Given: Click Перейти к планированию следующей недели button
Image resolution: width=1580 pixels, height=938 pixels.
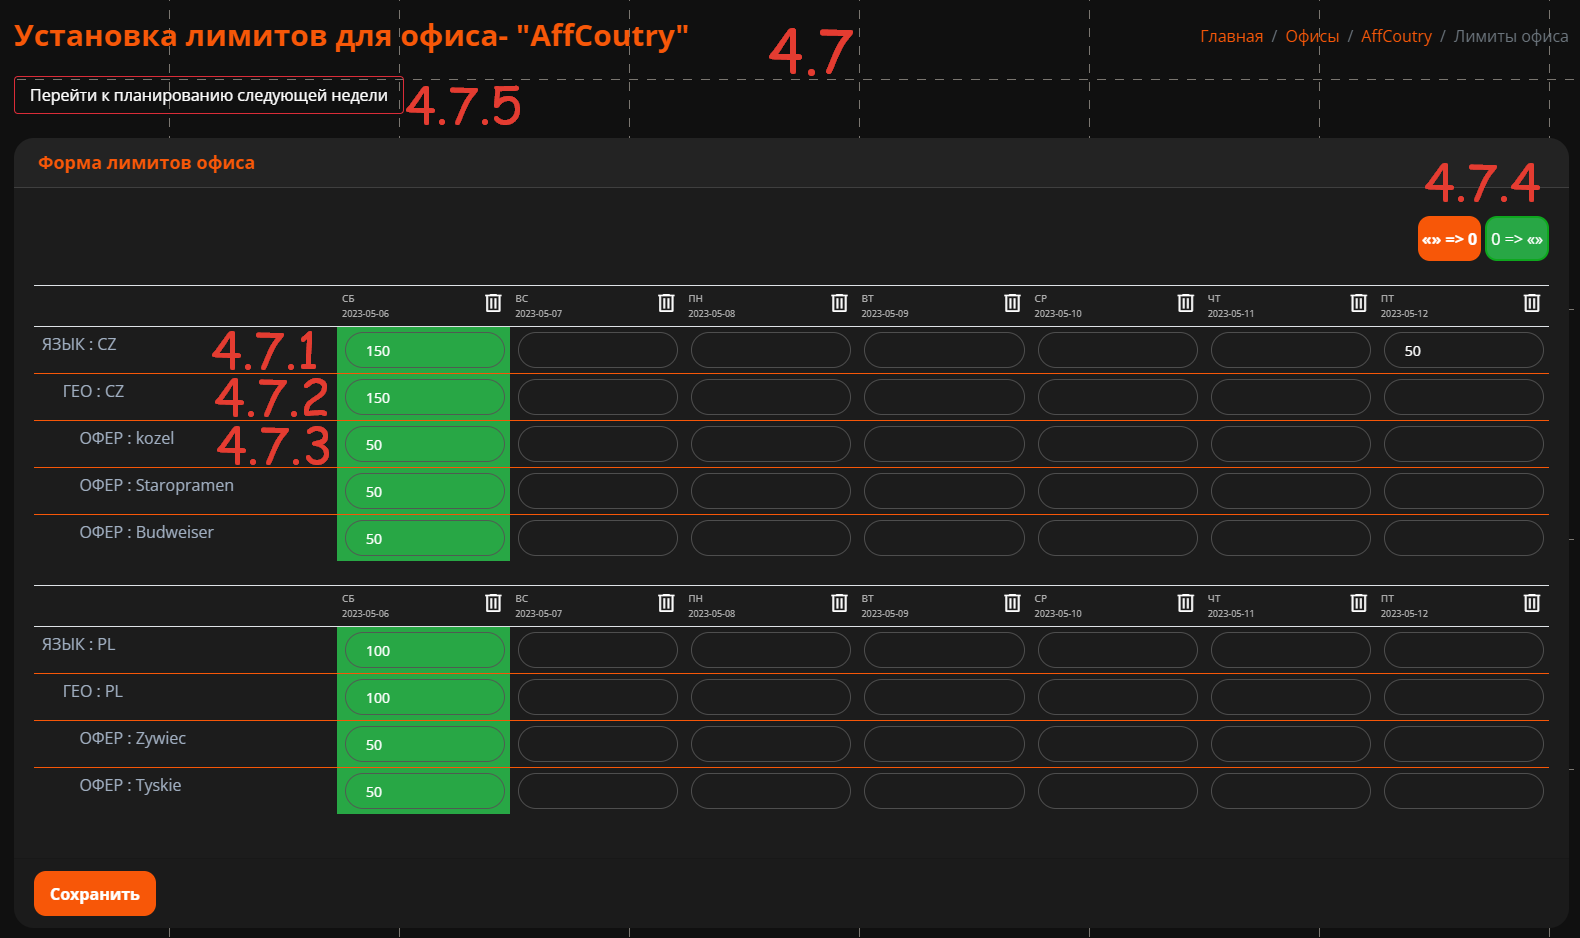Looking at the screenshot, I should click(209, 95).
